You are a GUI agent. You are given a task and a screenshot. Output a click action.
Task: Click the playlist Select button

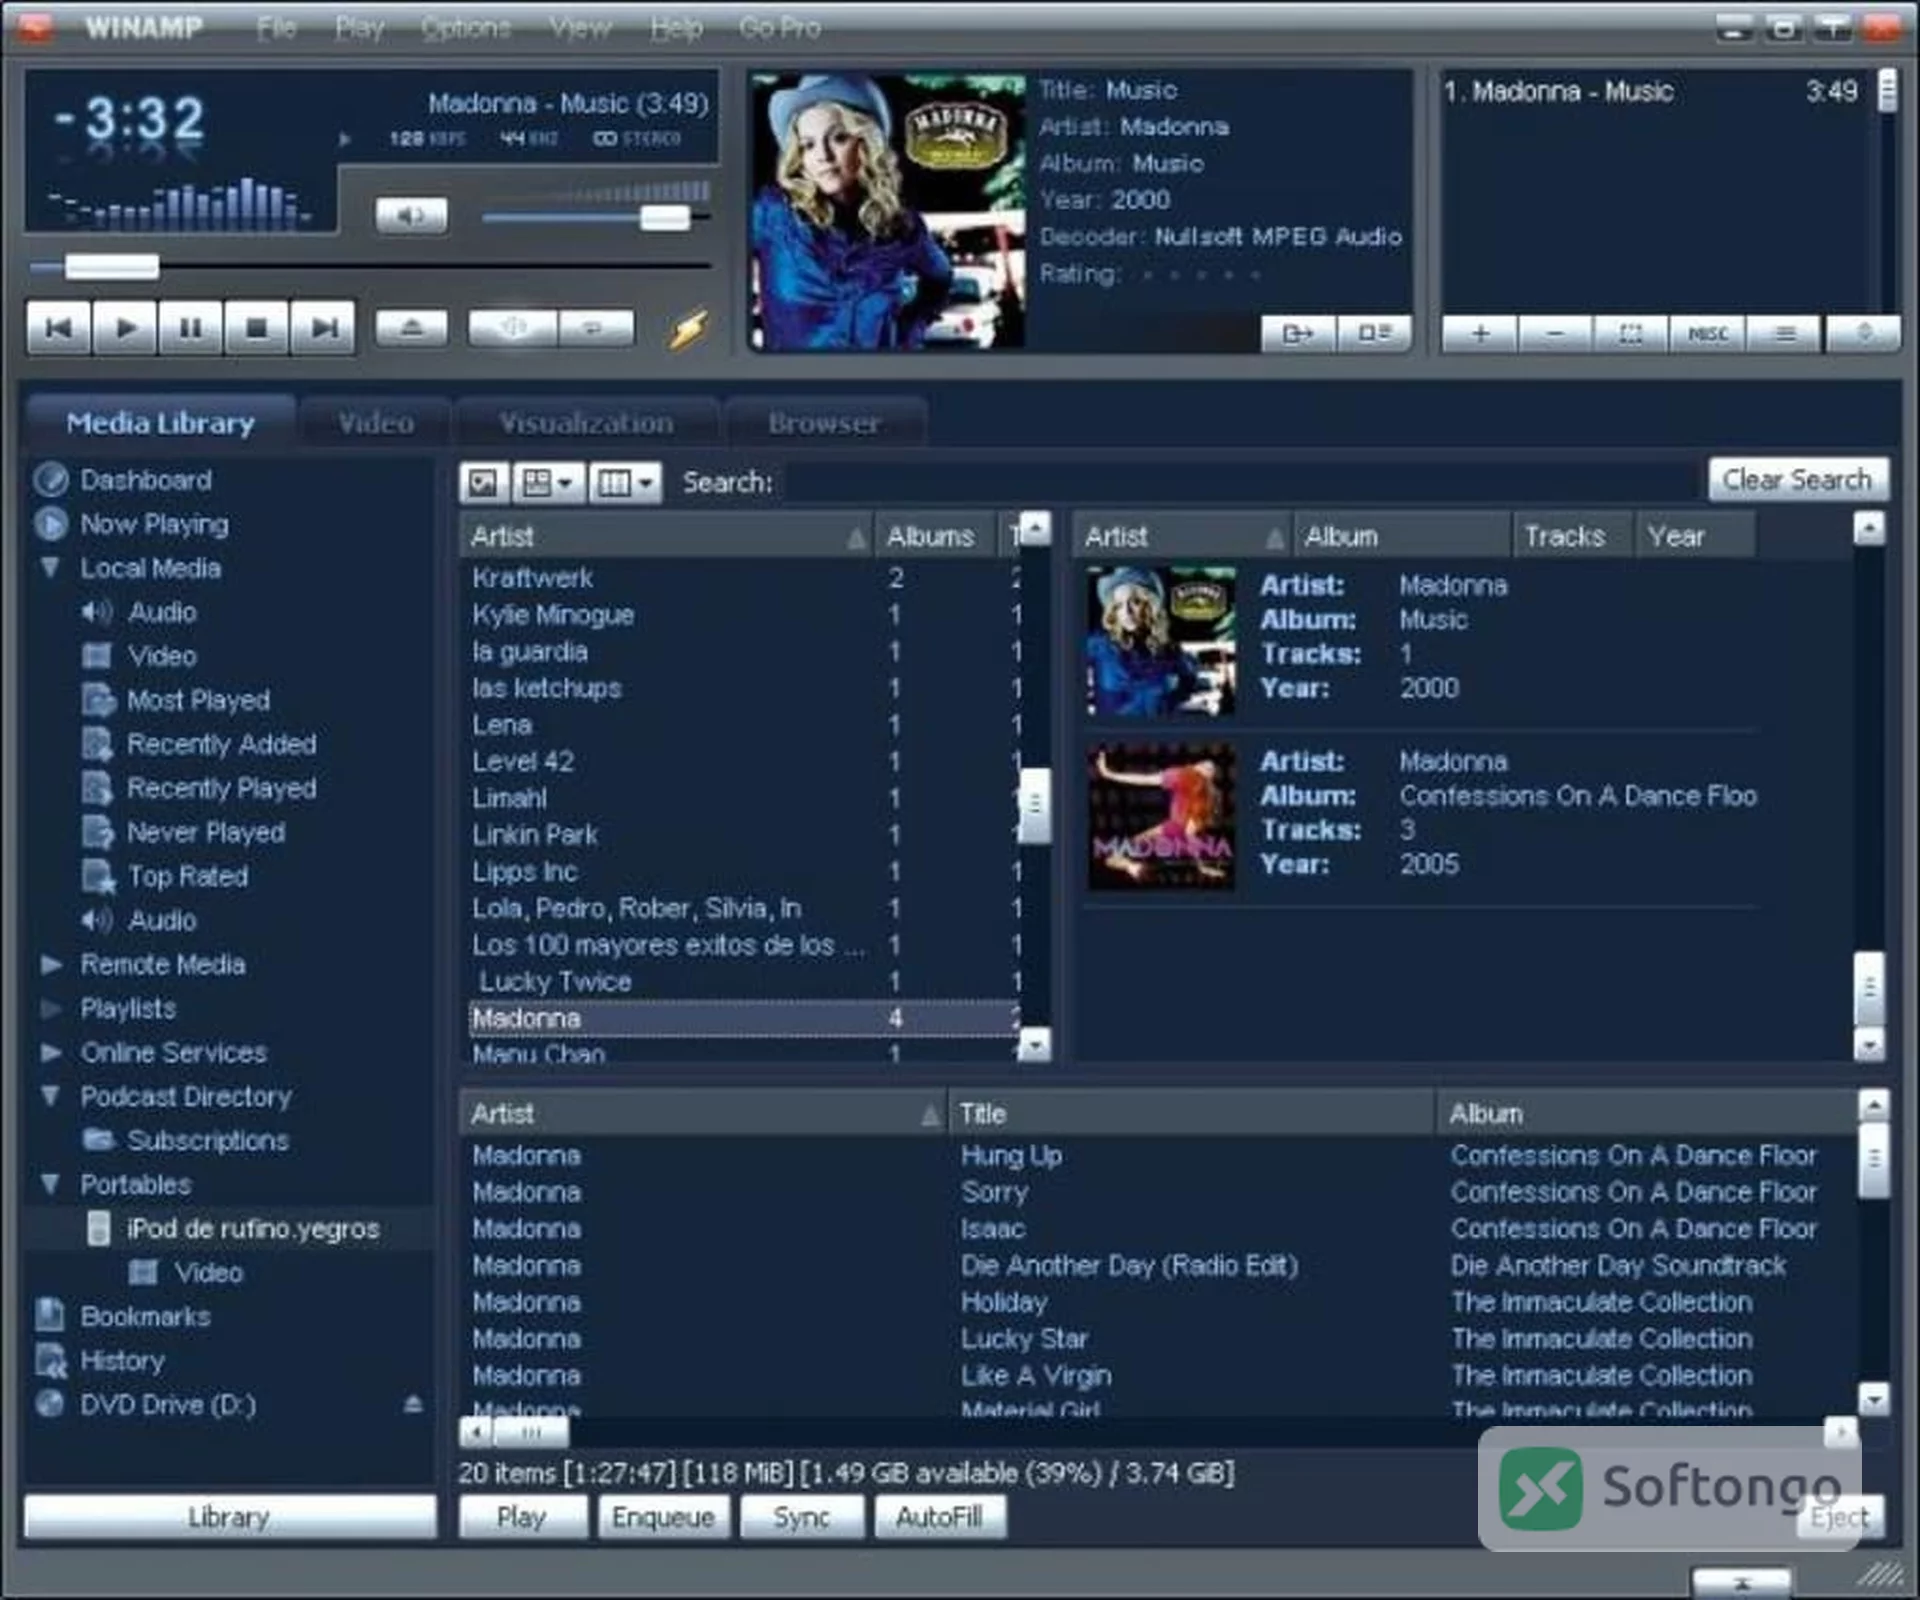coord(1631,334)
